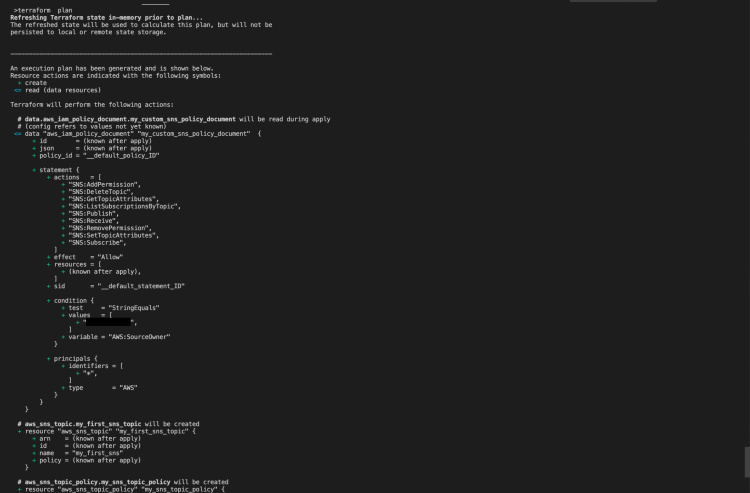Viewport: 750px width, 493px height.
Task: Click the terminal scrollbar thumb
Action: (x=747, y=461)
